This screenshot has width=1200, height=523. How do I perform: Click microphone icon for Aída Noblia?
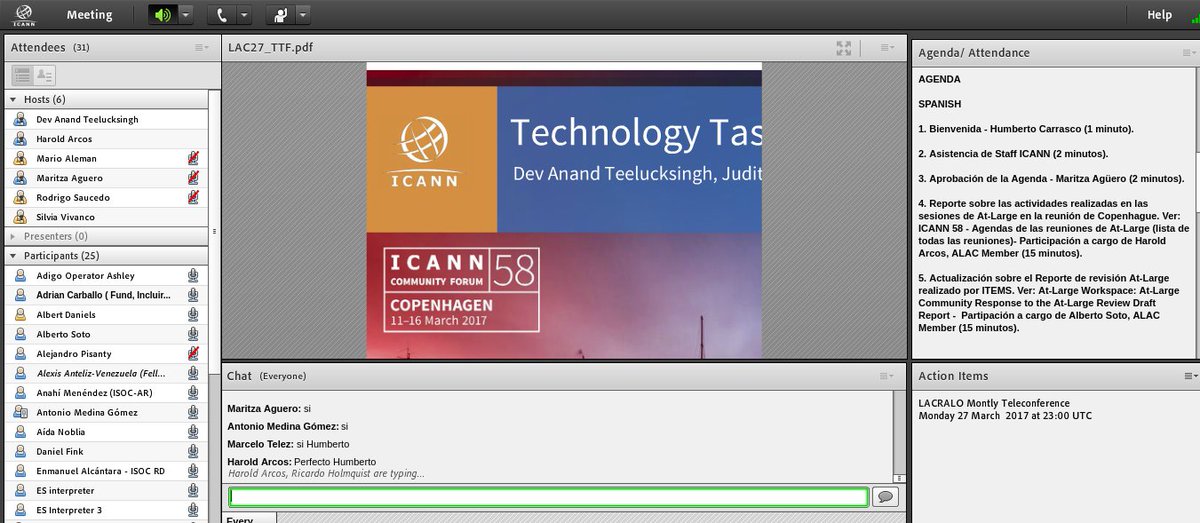[193, 432]
